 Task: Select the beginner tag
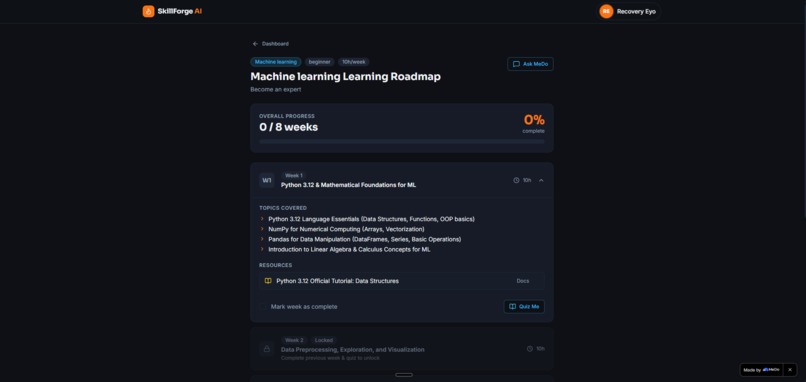point(319,62)
